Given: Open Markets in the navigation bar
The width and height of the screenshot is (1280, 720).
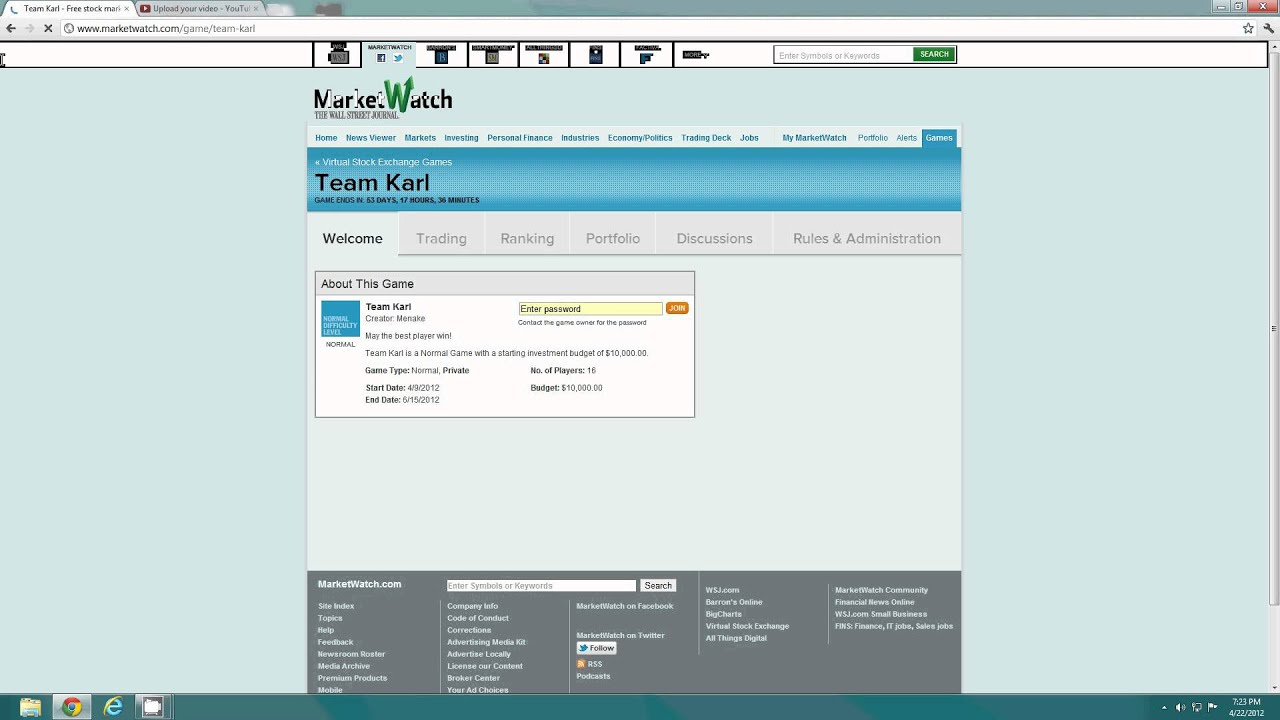Looking at the screenshot, I should (x=420, y=138).
